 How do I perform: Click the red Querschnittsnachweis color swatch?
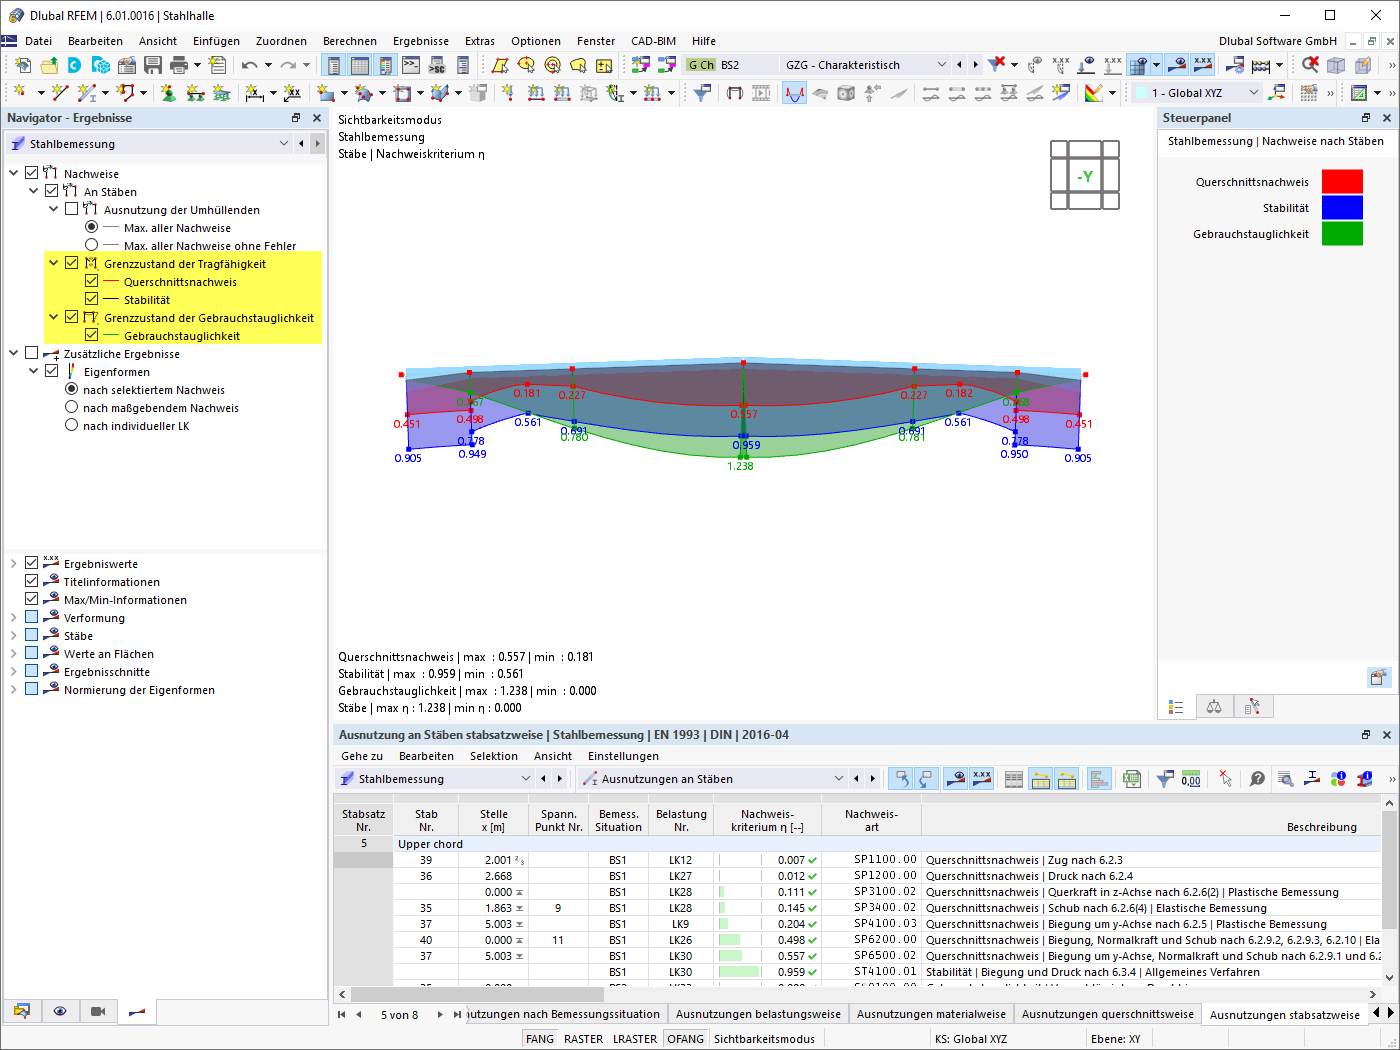coord(1342,182)
